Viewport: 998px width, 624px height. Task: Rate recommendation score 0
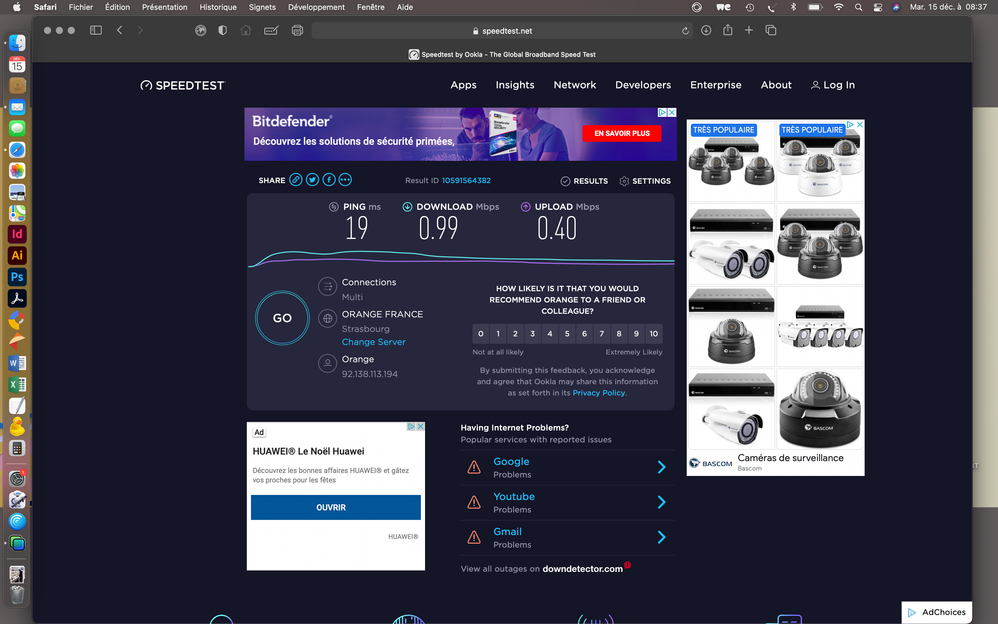(481, 334)
